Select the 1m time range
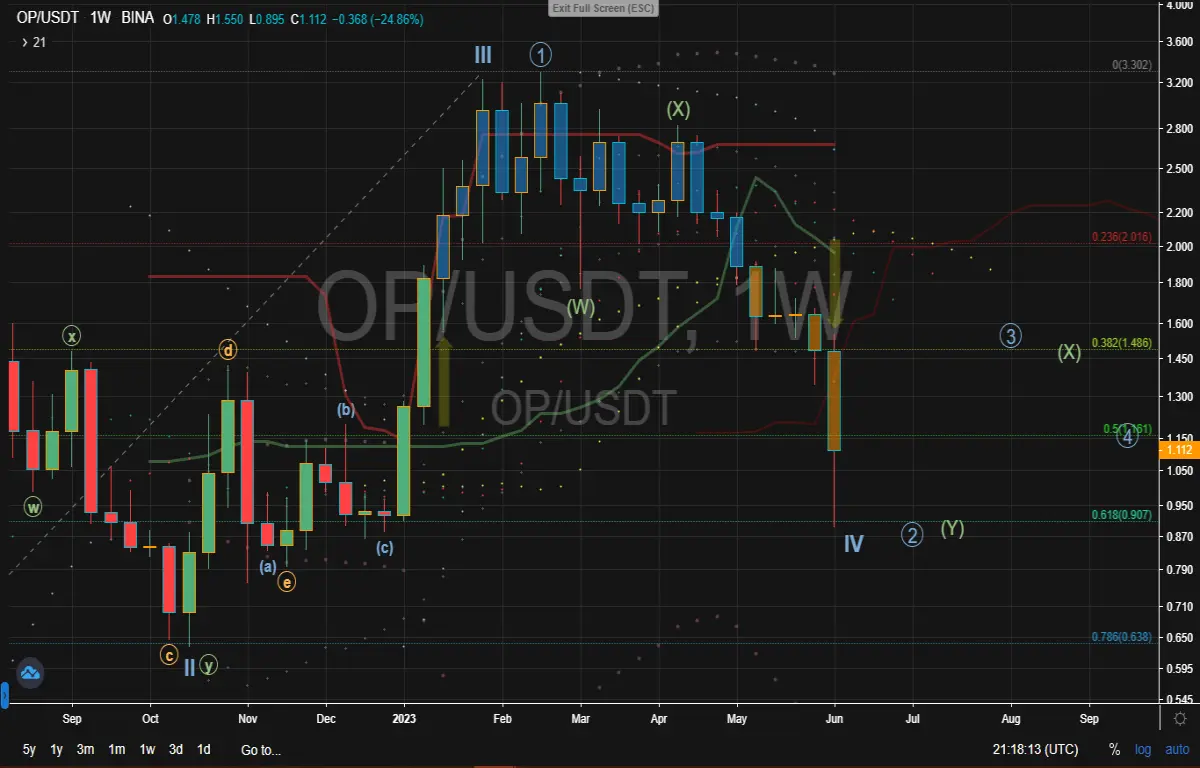This screenshot has width=1200, height=768. tap(117, 750)
